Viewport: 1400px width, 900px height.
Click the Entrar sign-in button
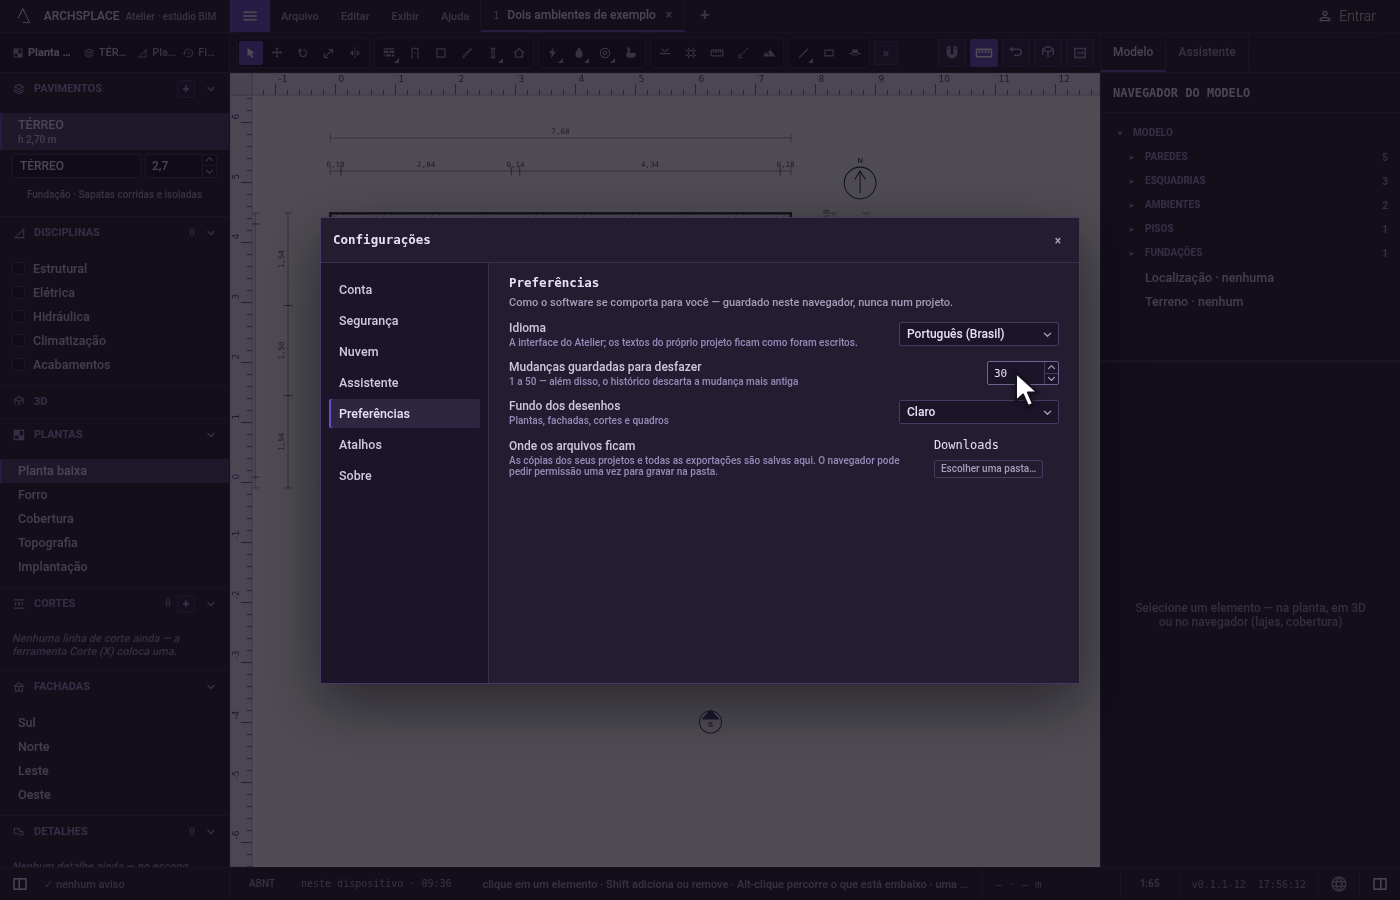point(1347,16)
